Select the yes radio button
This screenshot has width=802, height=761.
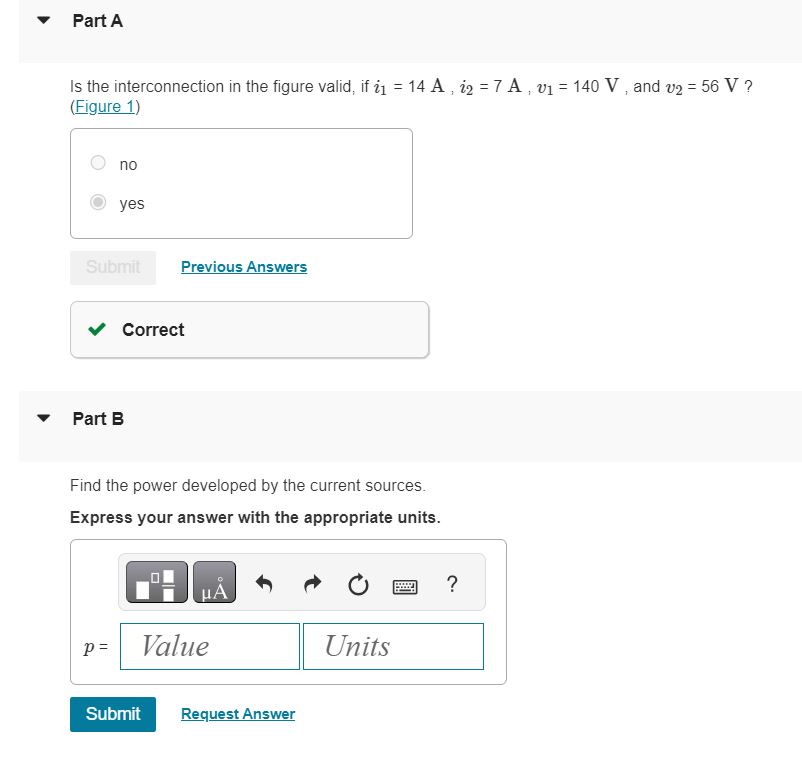[x=97, y=201]
